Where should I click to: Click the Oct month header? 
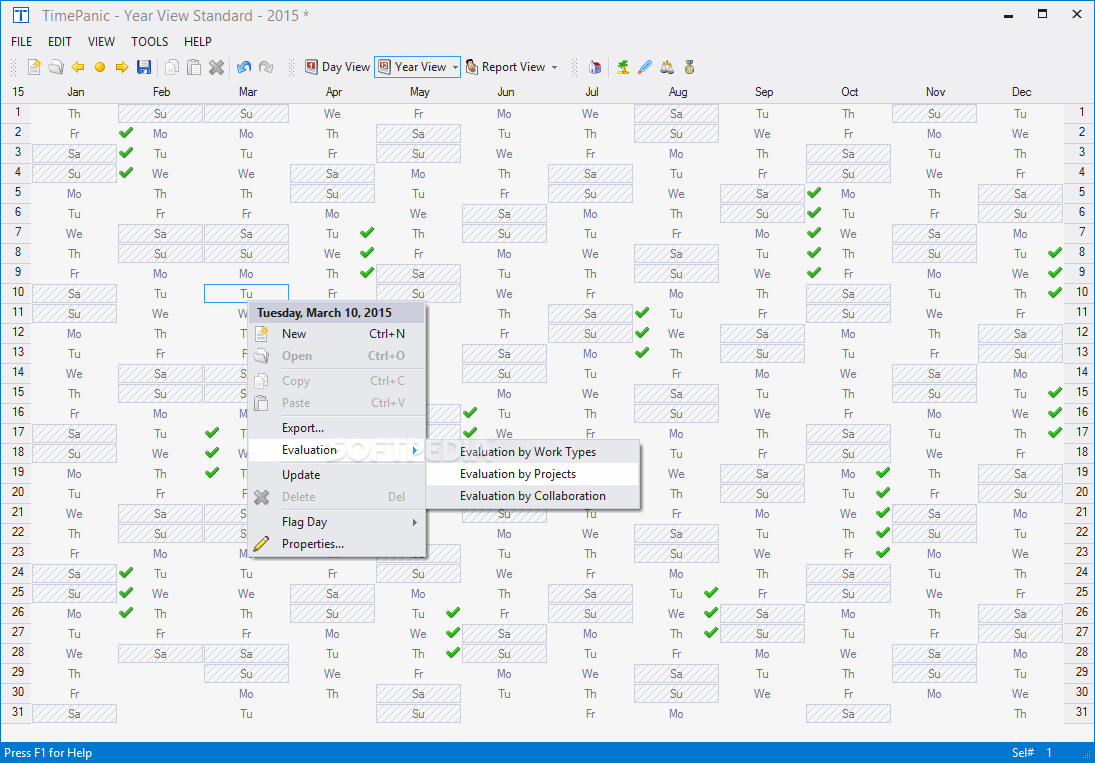[x=849, y=92]
